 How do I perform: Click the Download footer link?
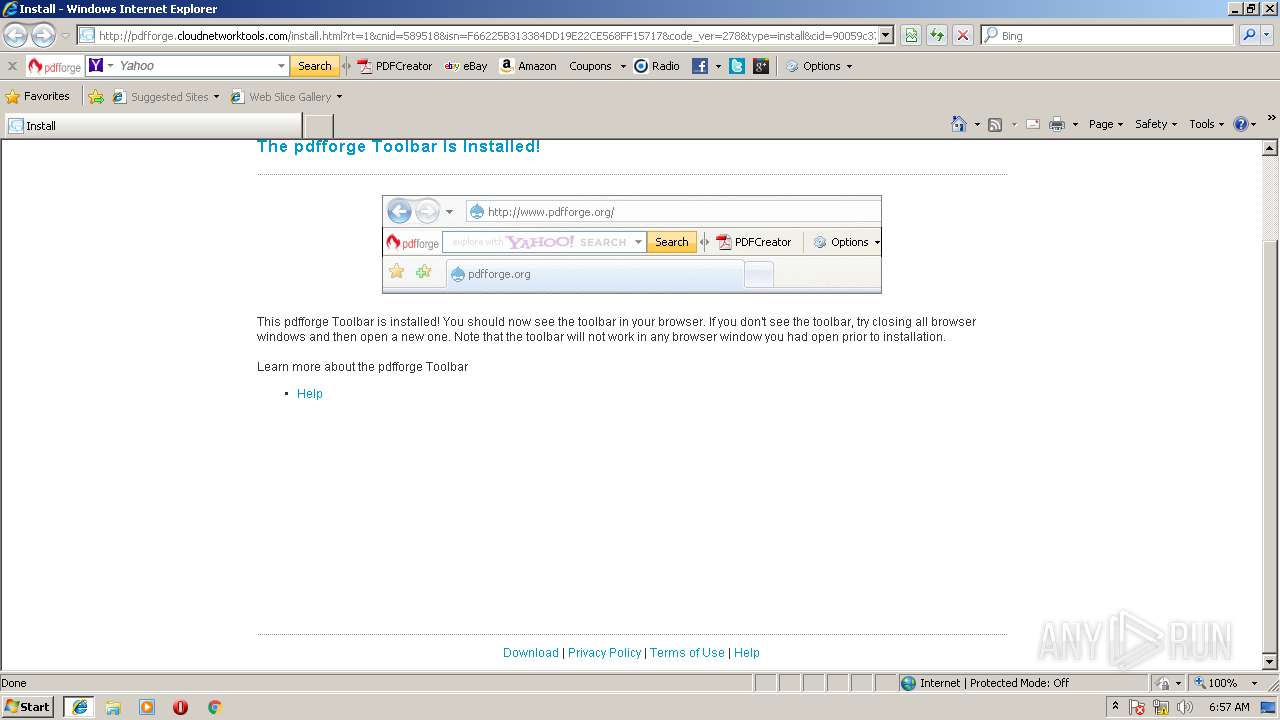[x=531, y=653]
